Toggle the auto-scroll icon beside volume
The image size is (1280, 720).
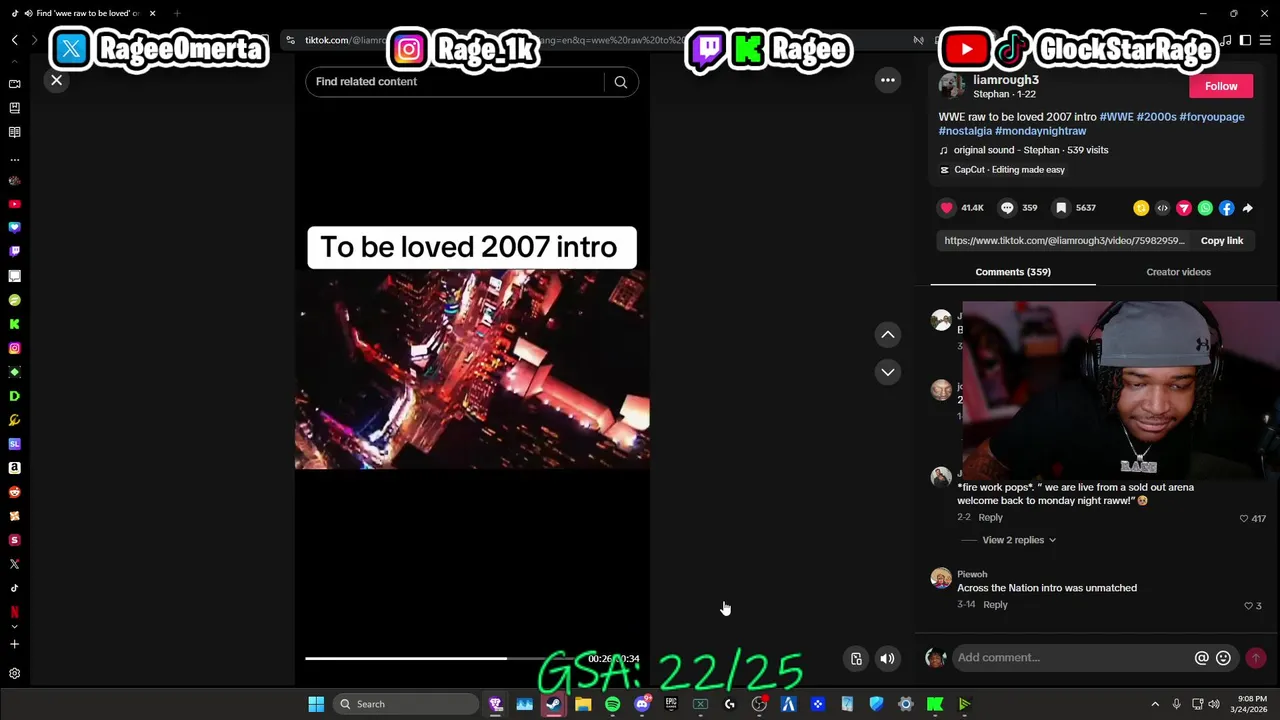tap(856, 659)
